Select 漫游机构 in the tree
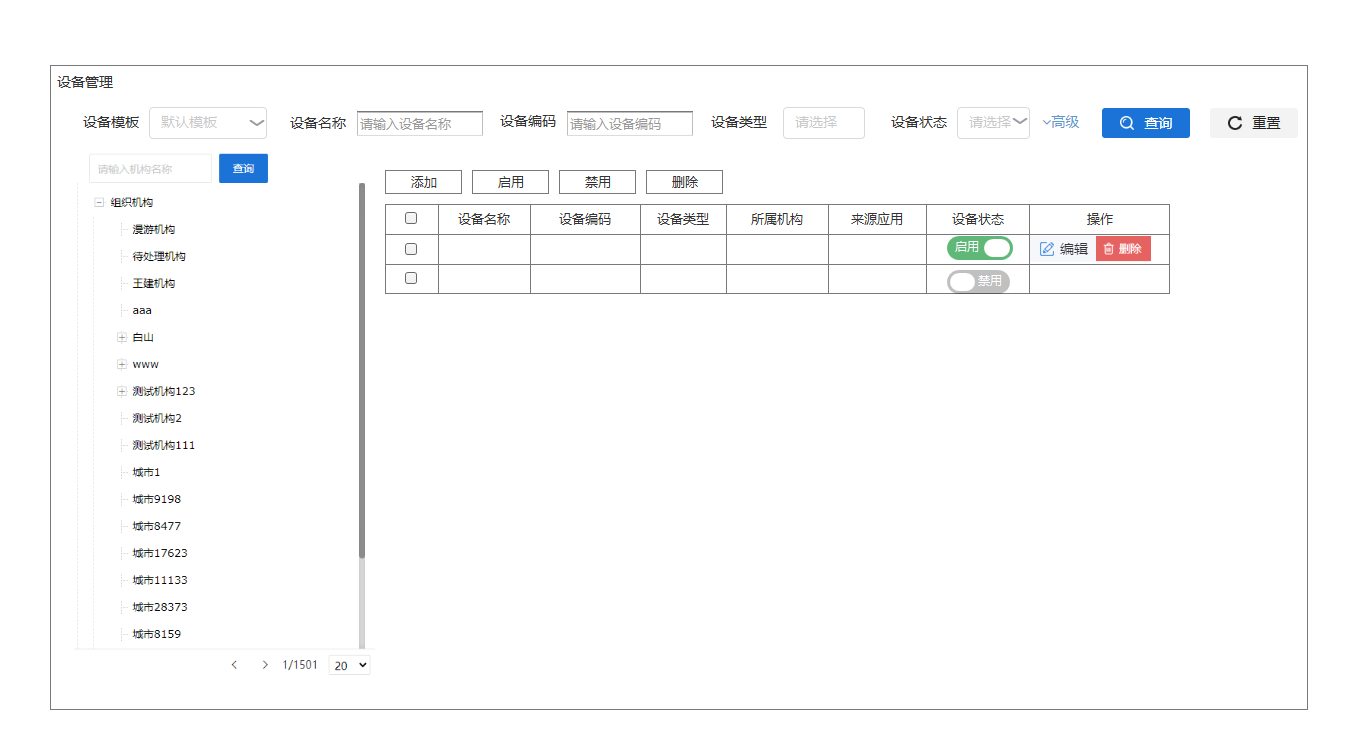The width and height of the screenshot is (1364, 750). tap(154, 229)
